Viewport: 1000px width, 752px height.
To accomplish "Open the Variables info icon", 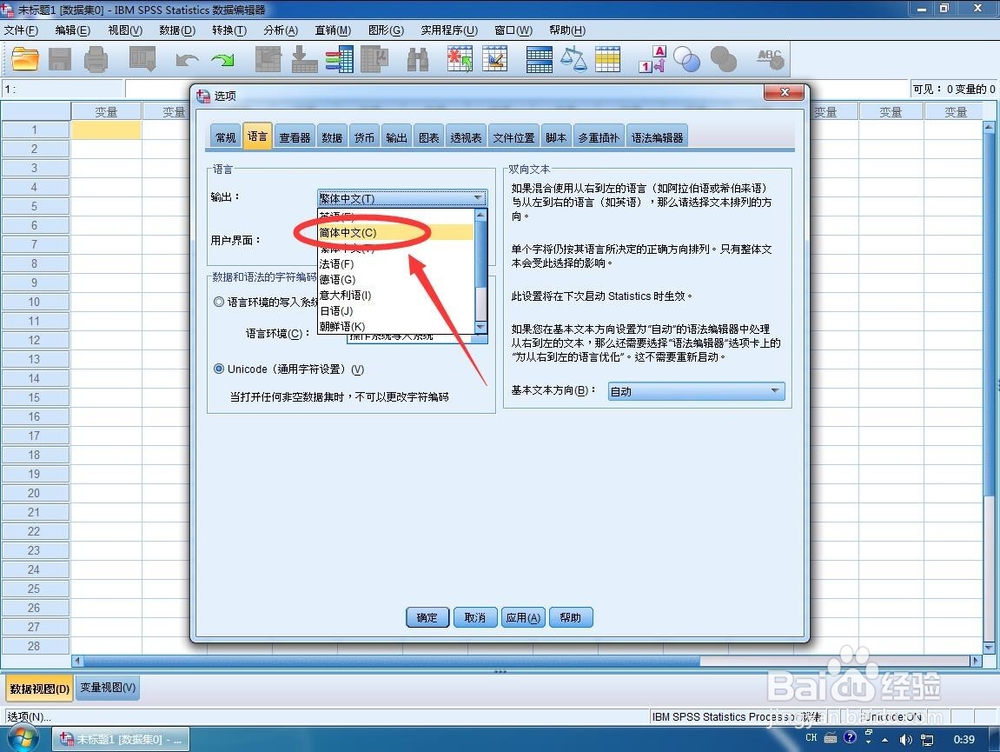I will coord(339,59).
